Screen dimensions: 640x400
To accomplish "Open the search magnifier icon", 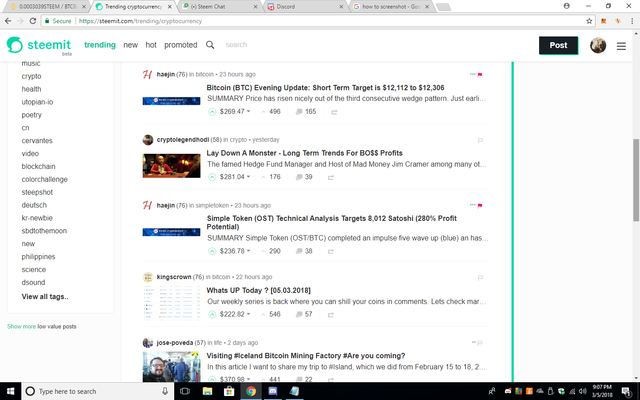I will 210,45.
